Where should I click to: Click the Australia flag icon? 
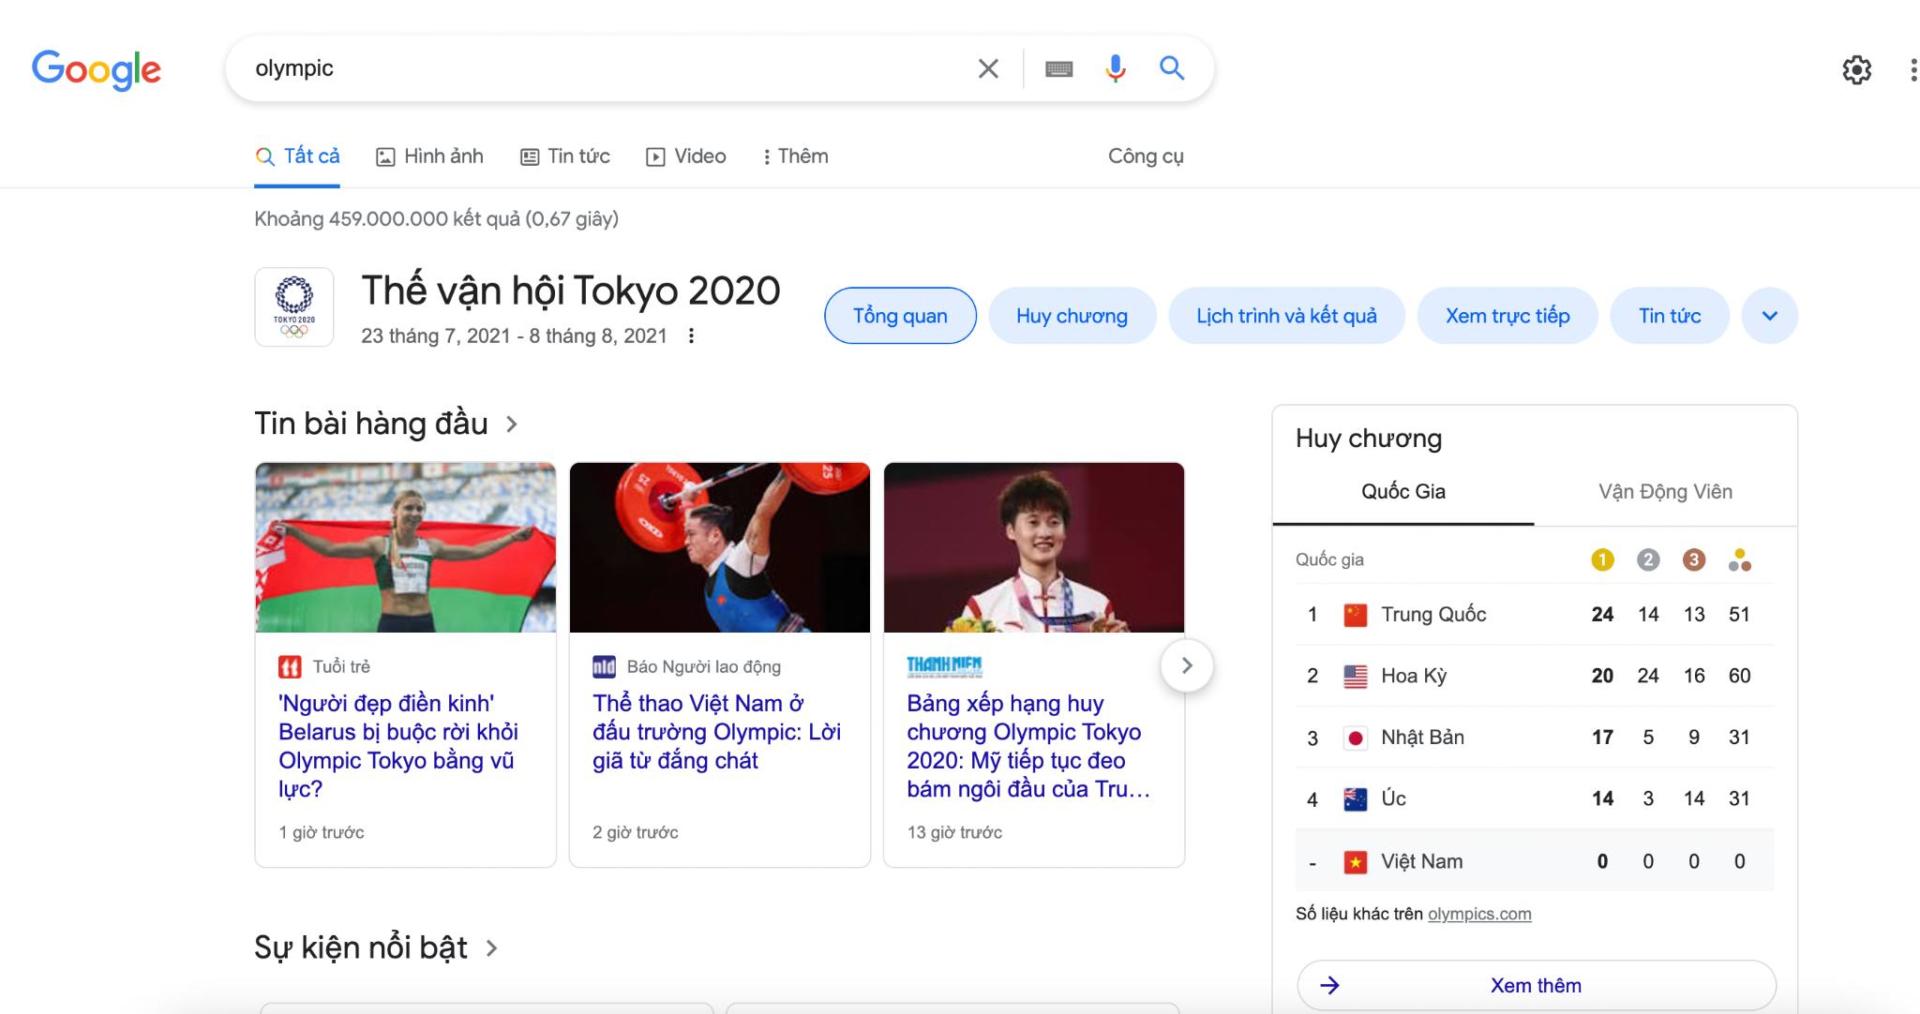click(1355, 799)
